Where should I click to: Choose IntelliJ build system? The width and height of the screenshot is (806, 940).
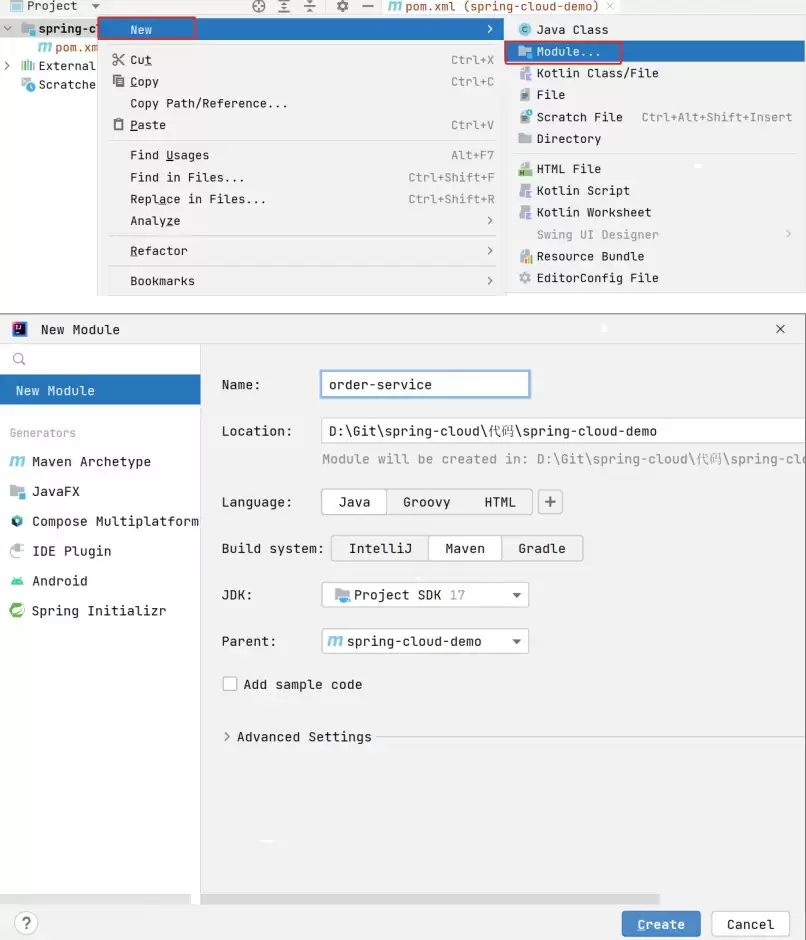[x=380, y=548]
